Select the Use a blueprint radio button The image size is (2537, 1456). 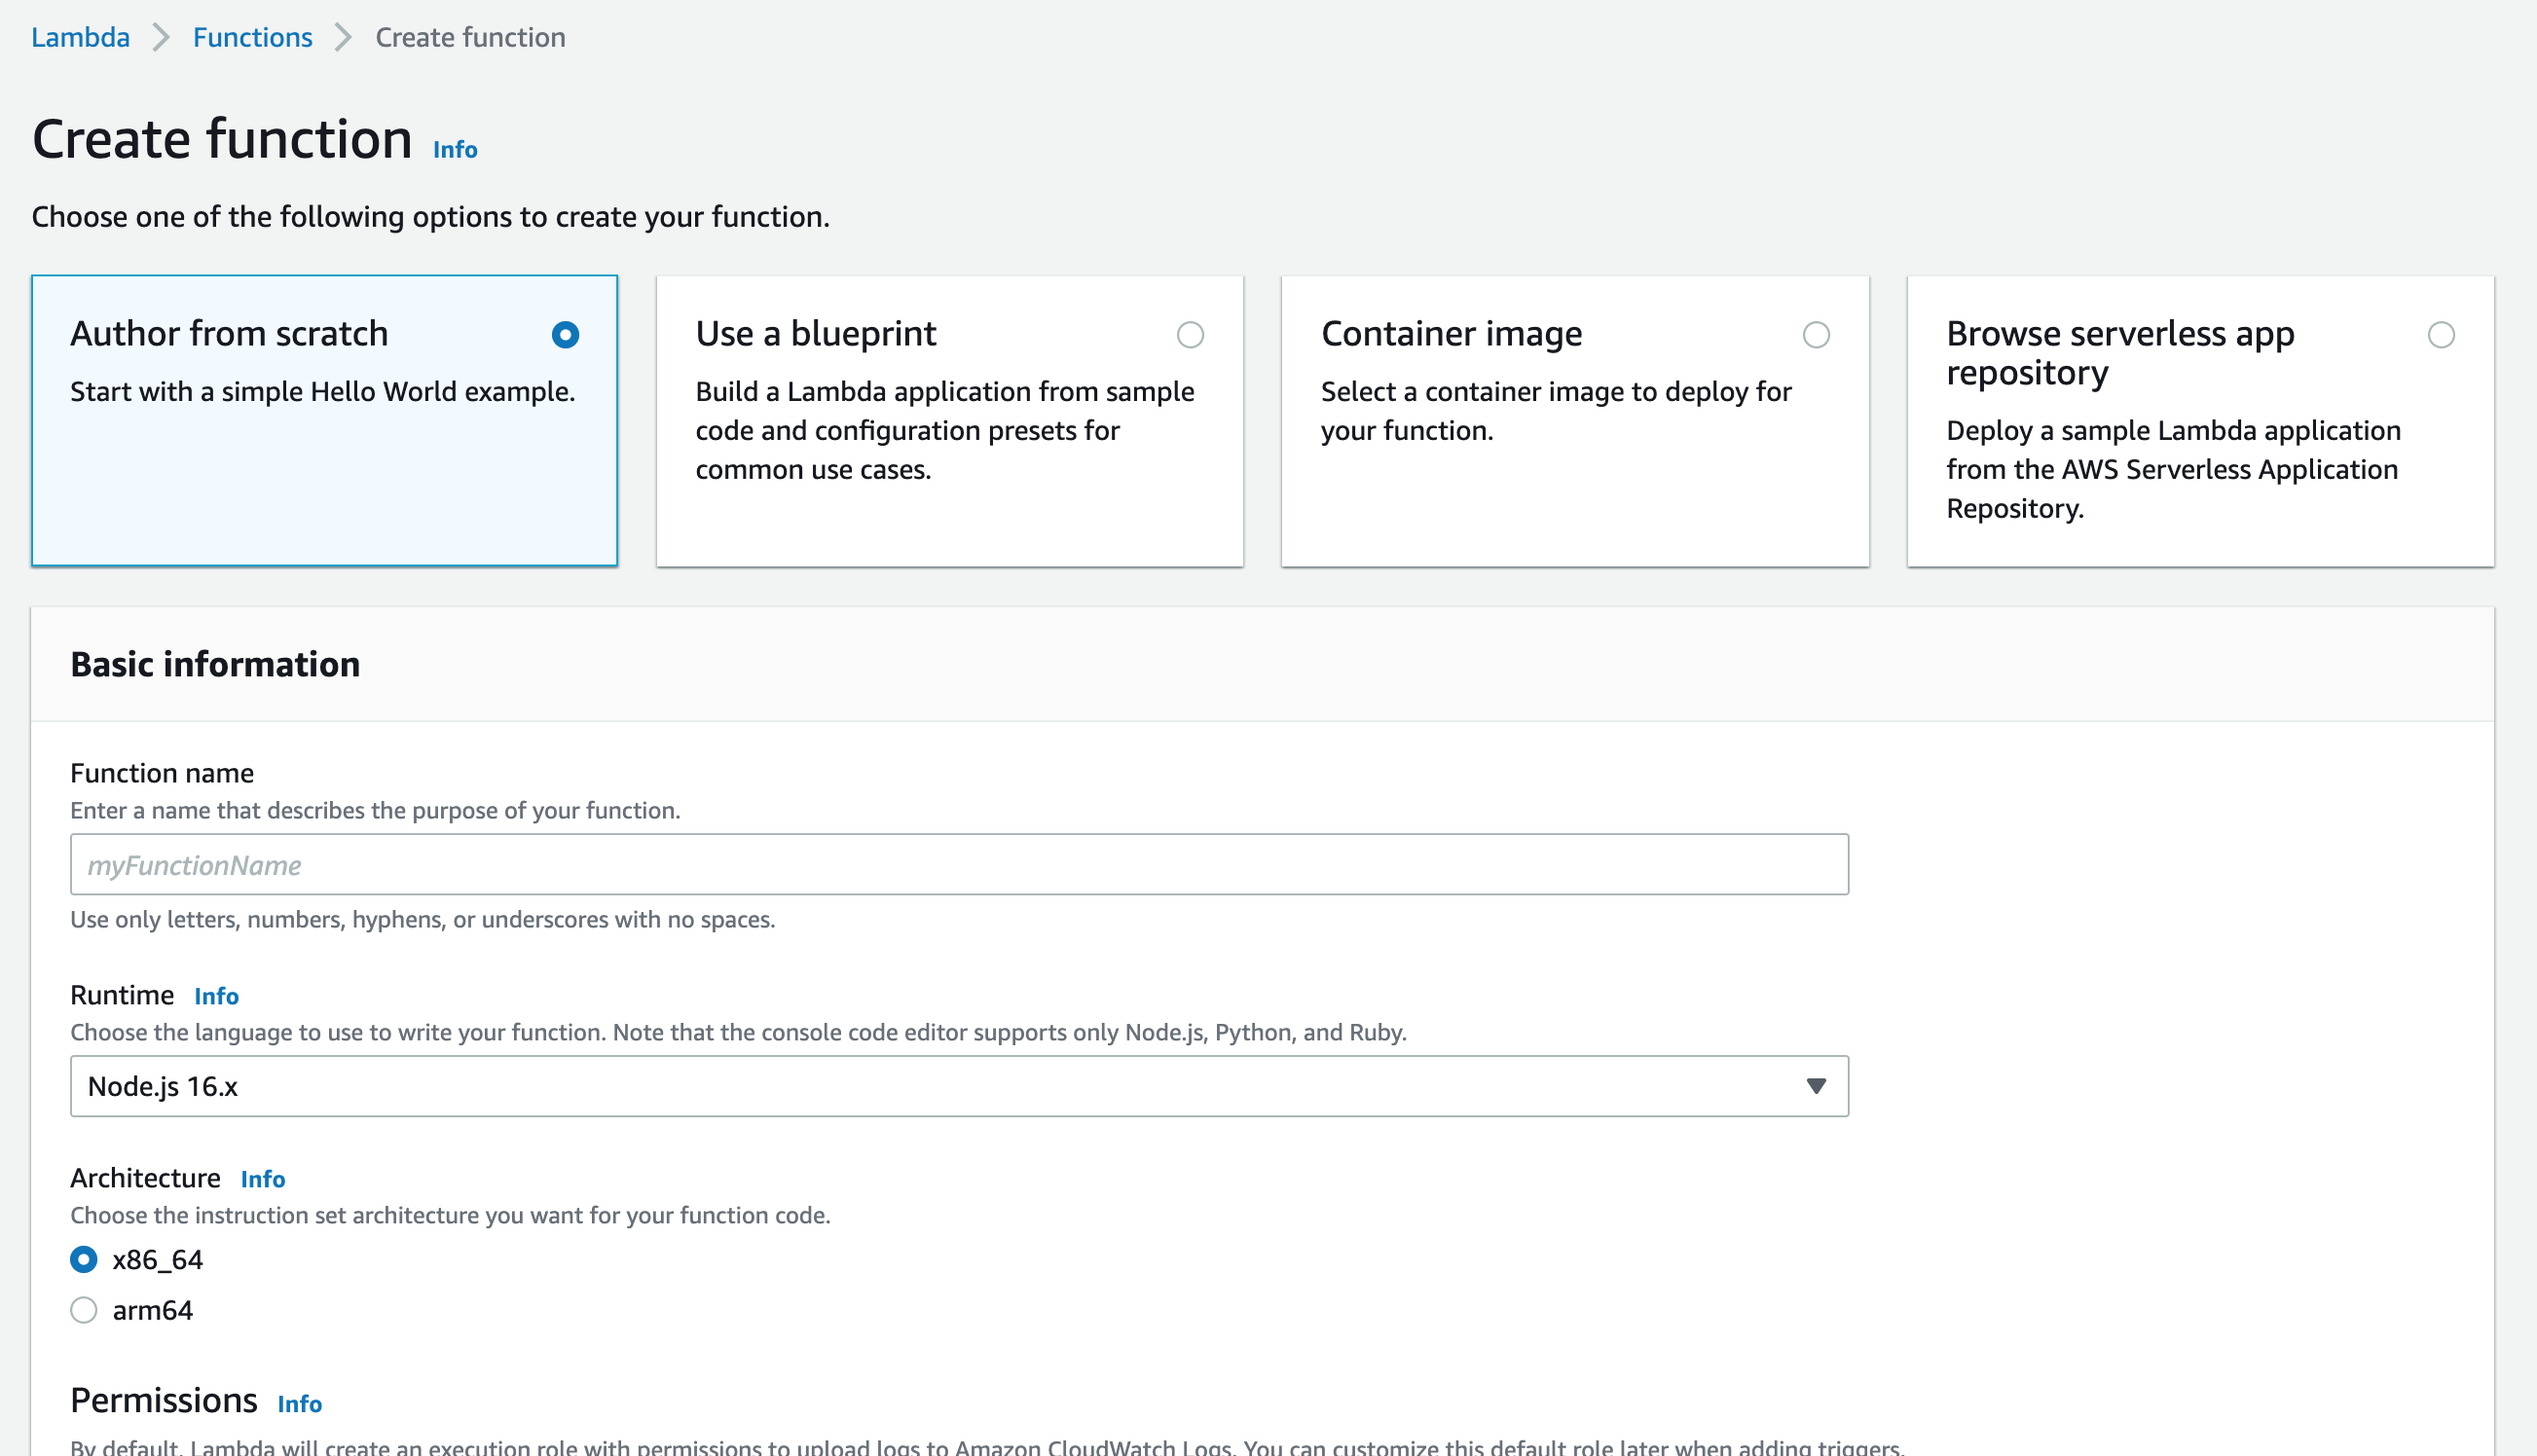[x=1190, y=334]
